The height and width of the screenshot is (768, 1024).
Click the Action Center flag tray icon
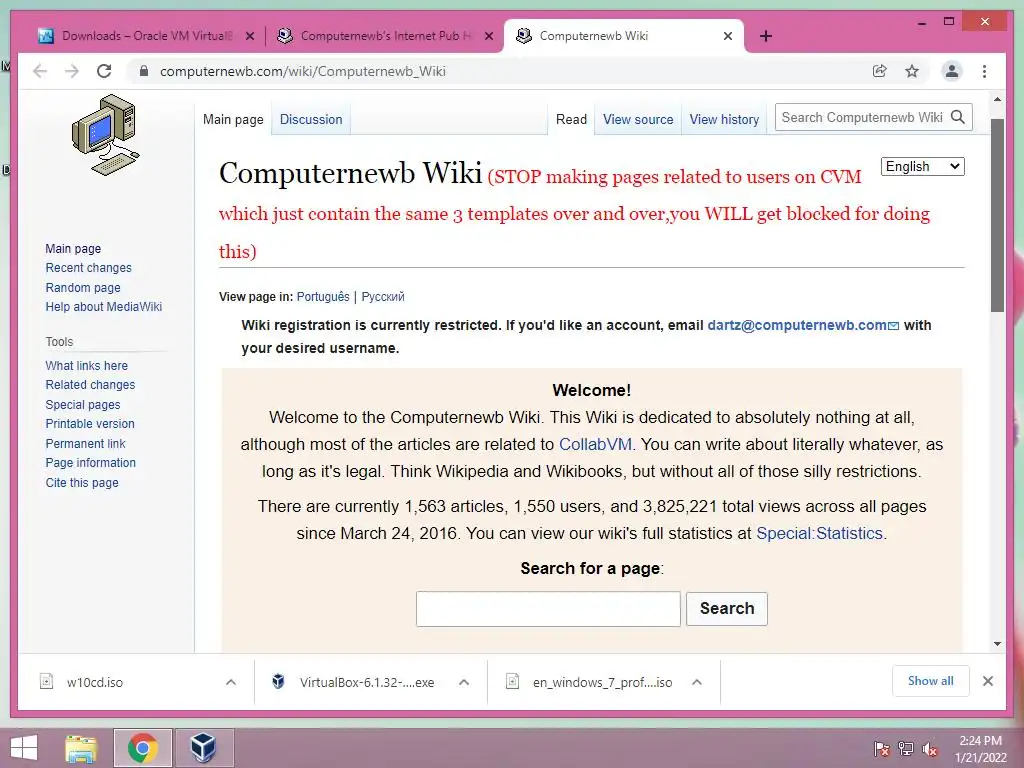click(882, 749)
